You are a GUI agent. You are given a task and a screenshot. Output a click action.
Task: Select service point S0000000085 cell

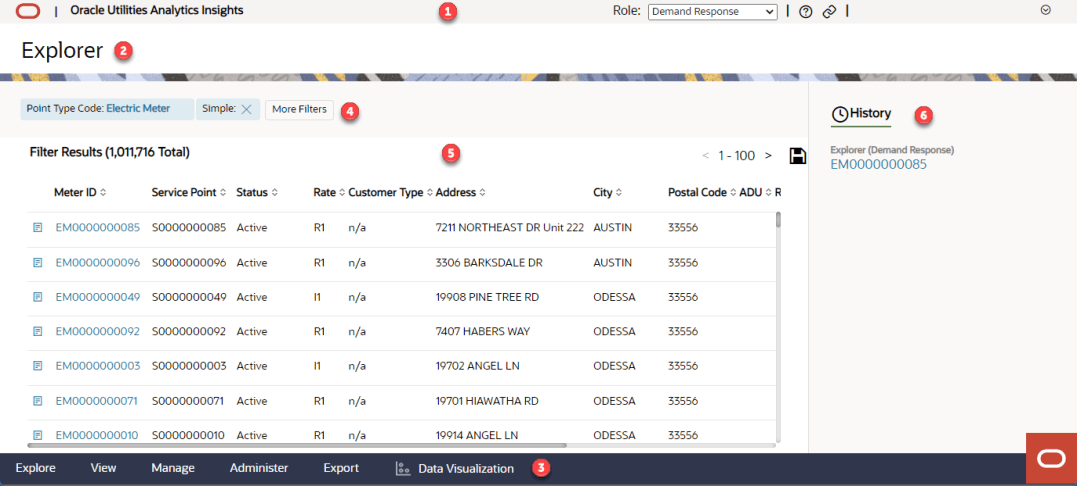(189, 227)
